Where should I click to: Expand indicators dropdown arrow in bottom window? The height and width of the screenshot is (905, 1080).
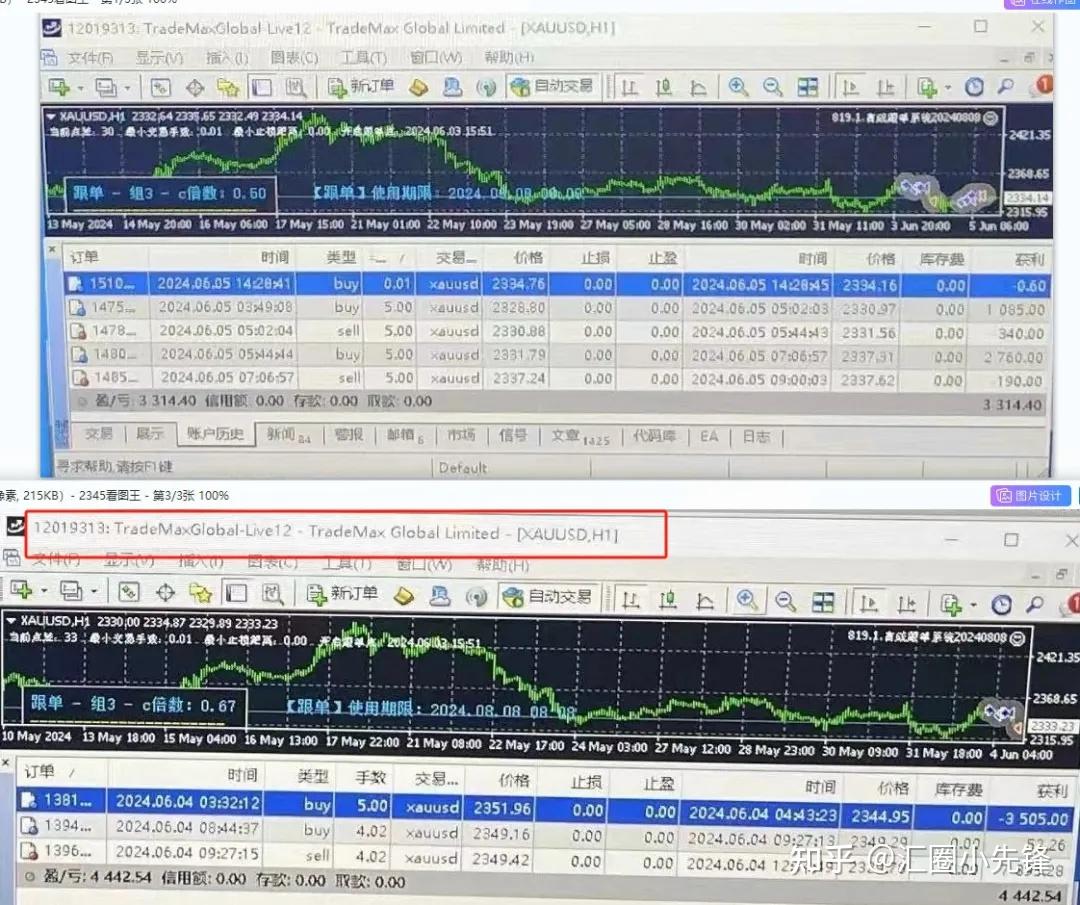pos(973,605)
